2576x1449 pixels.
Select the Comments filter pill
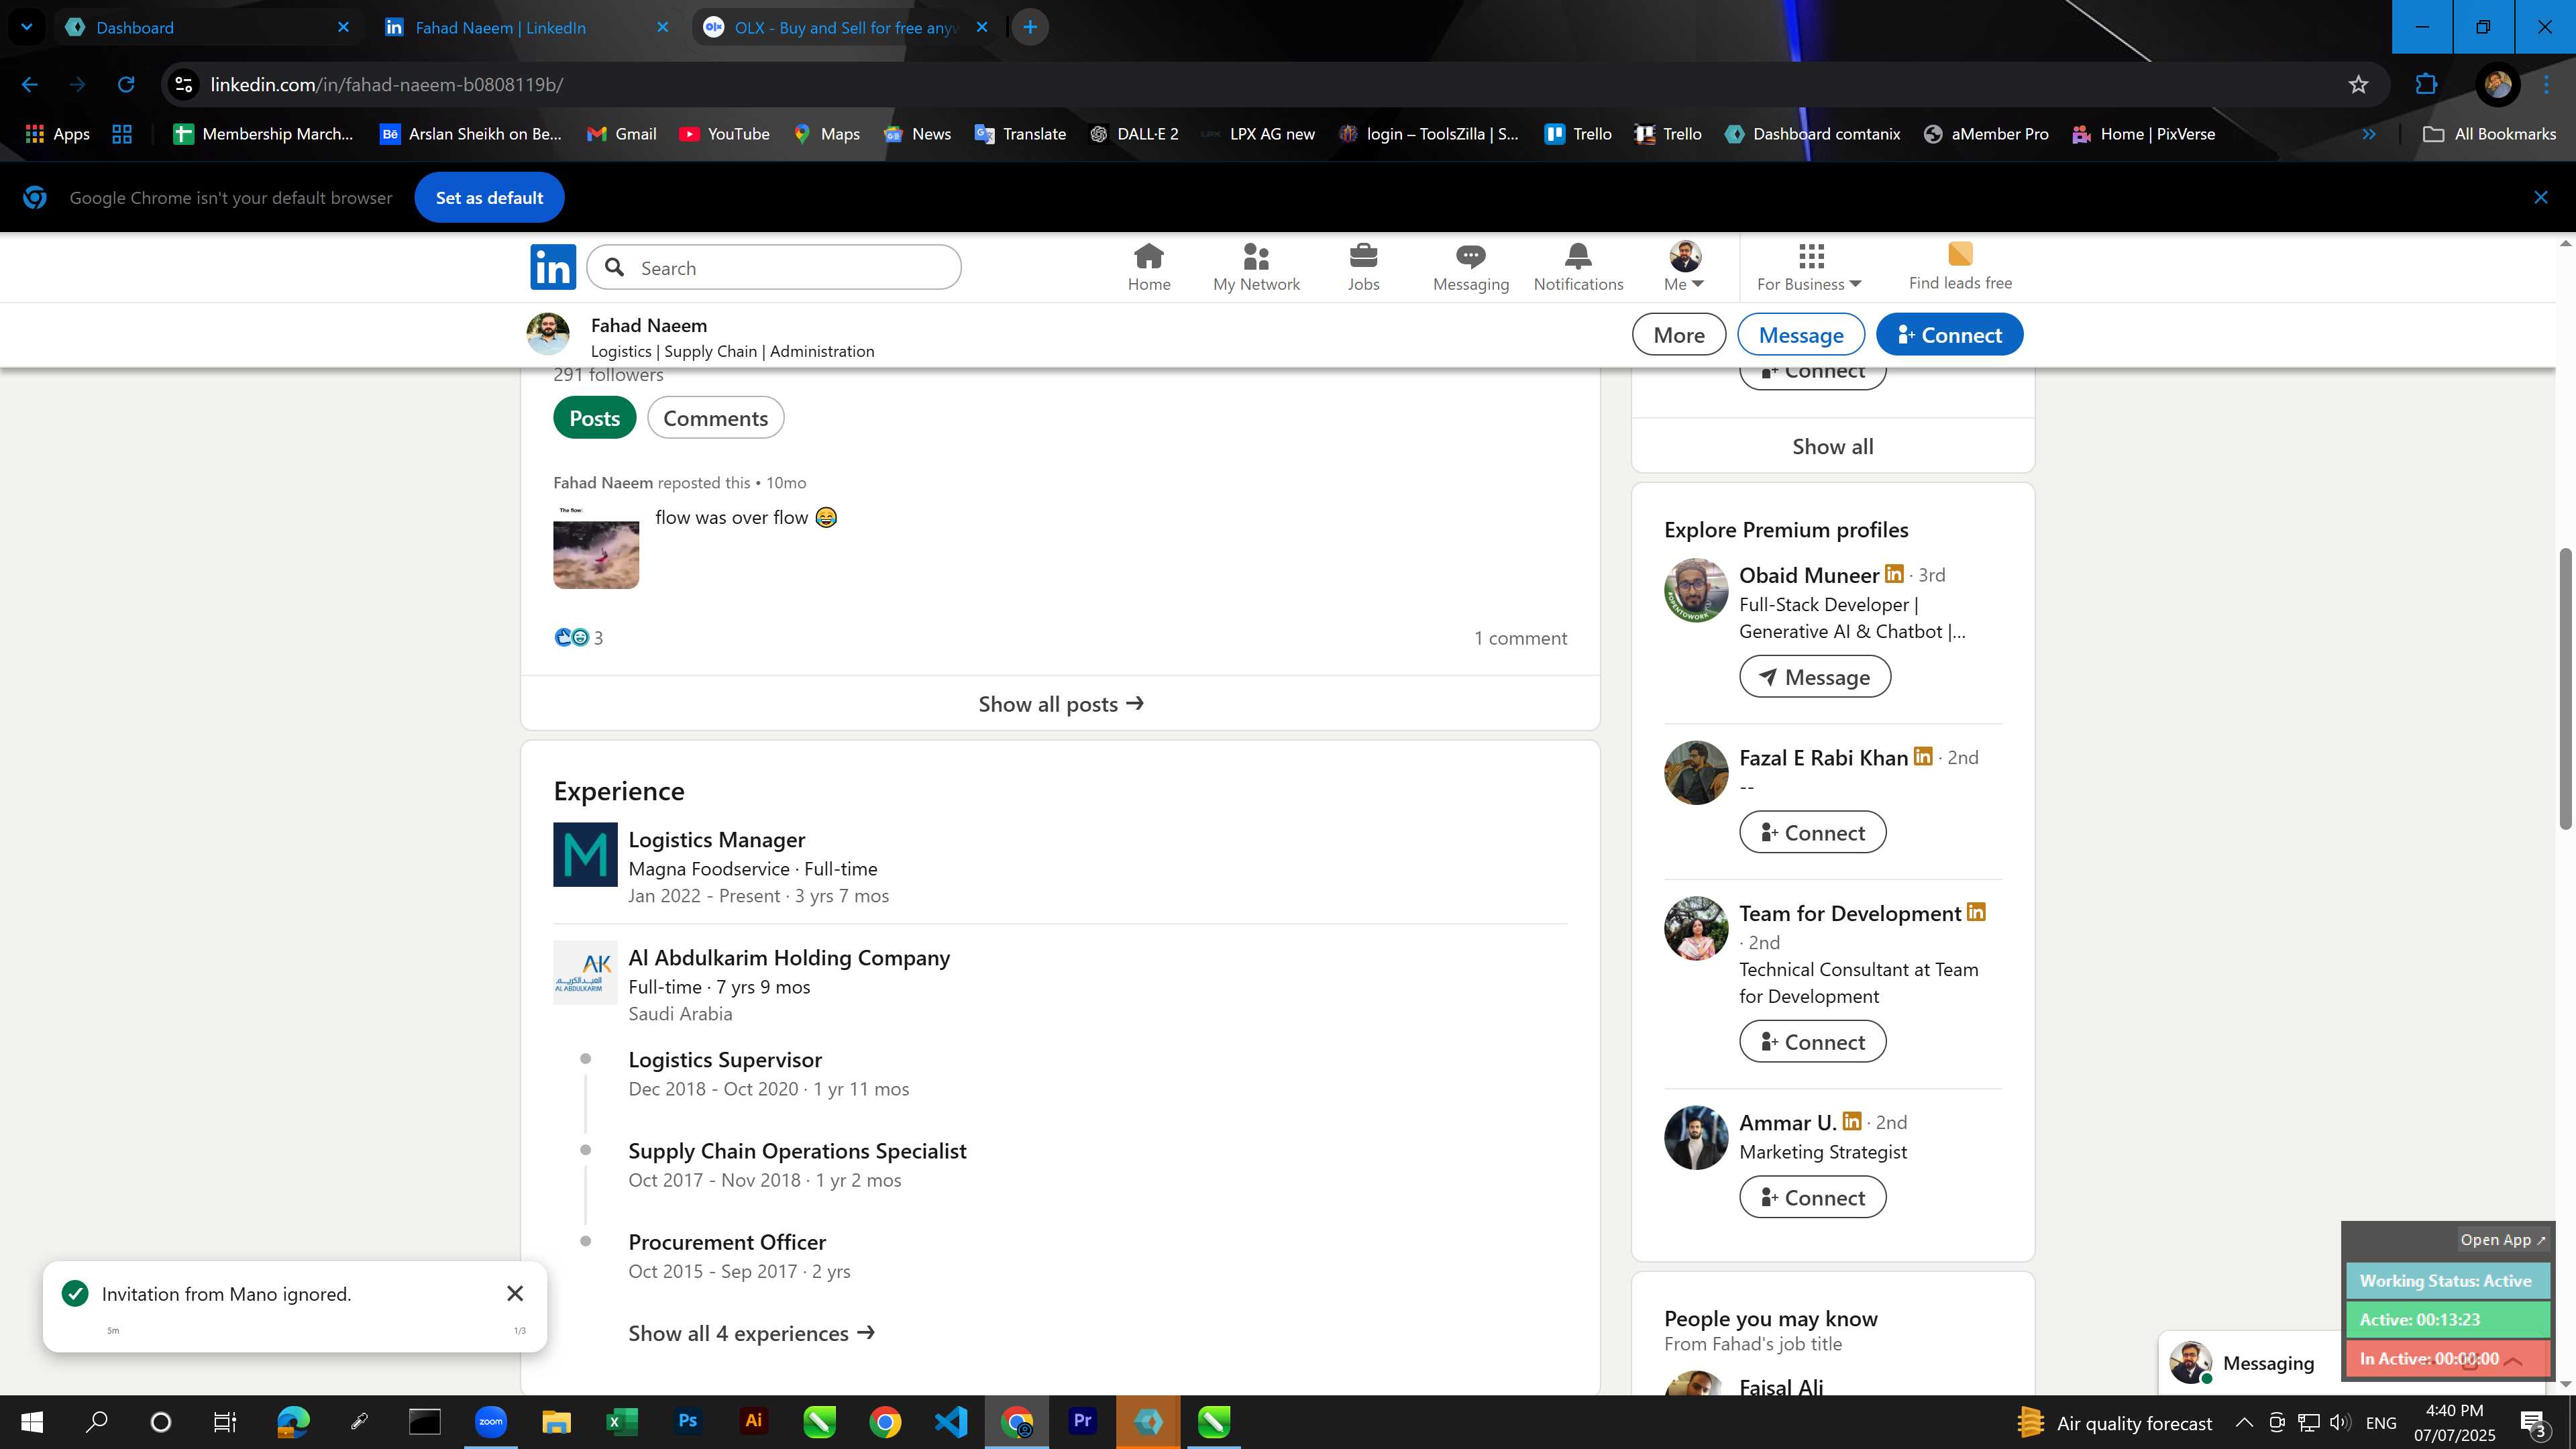click(715, 418)
